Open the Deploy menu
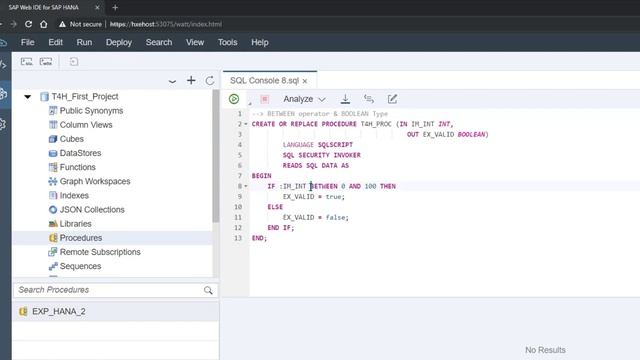The height and width of the screenshot is (360, 640). click(119, 42)
